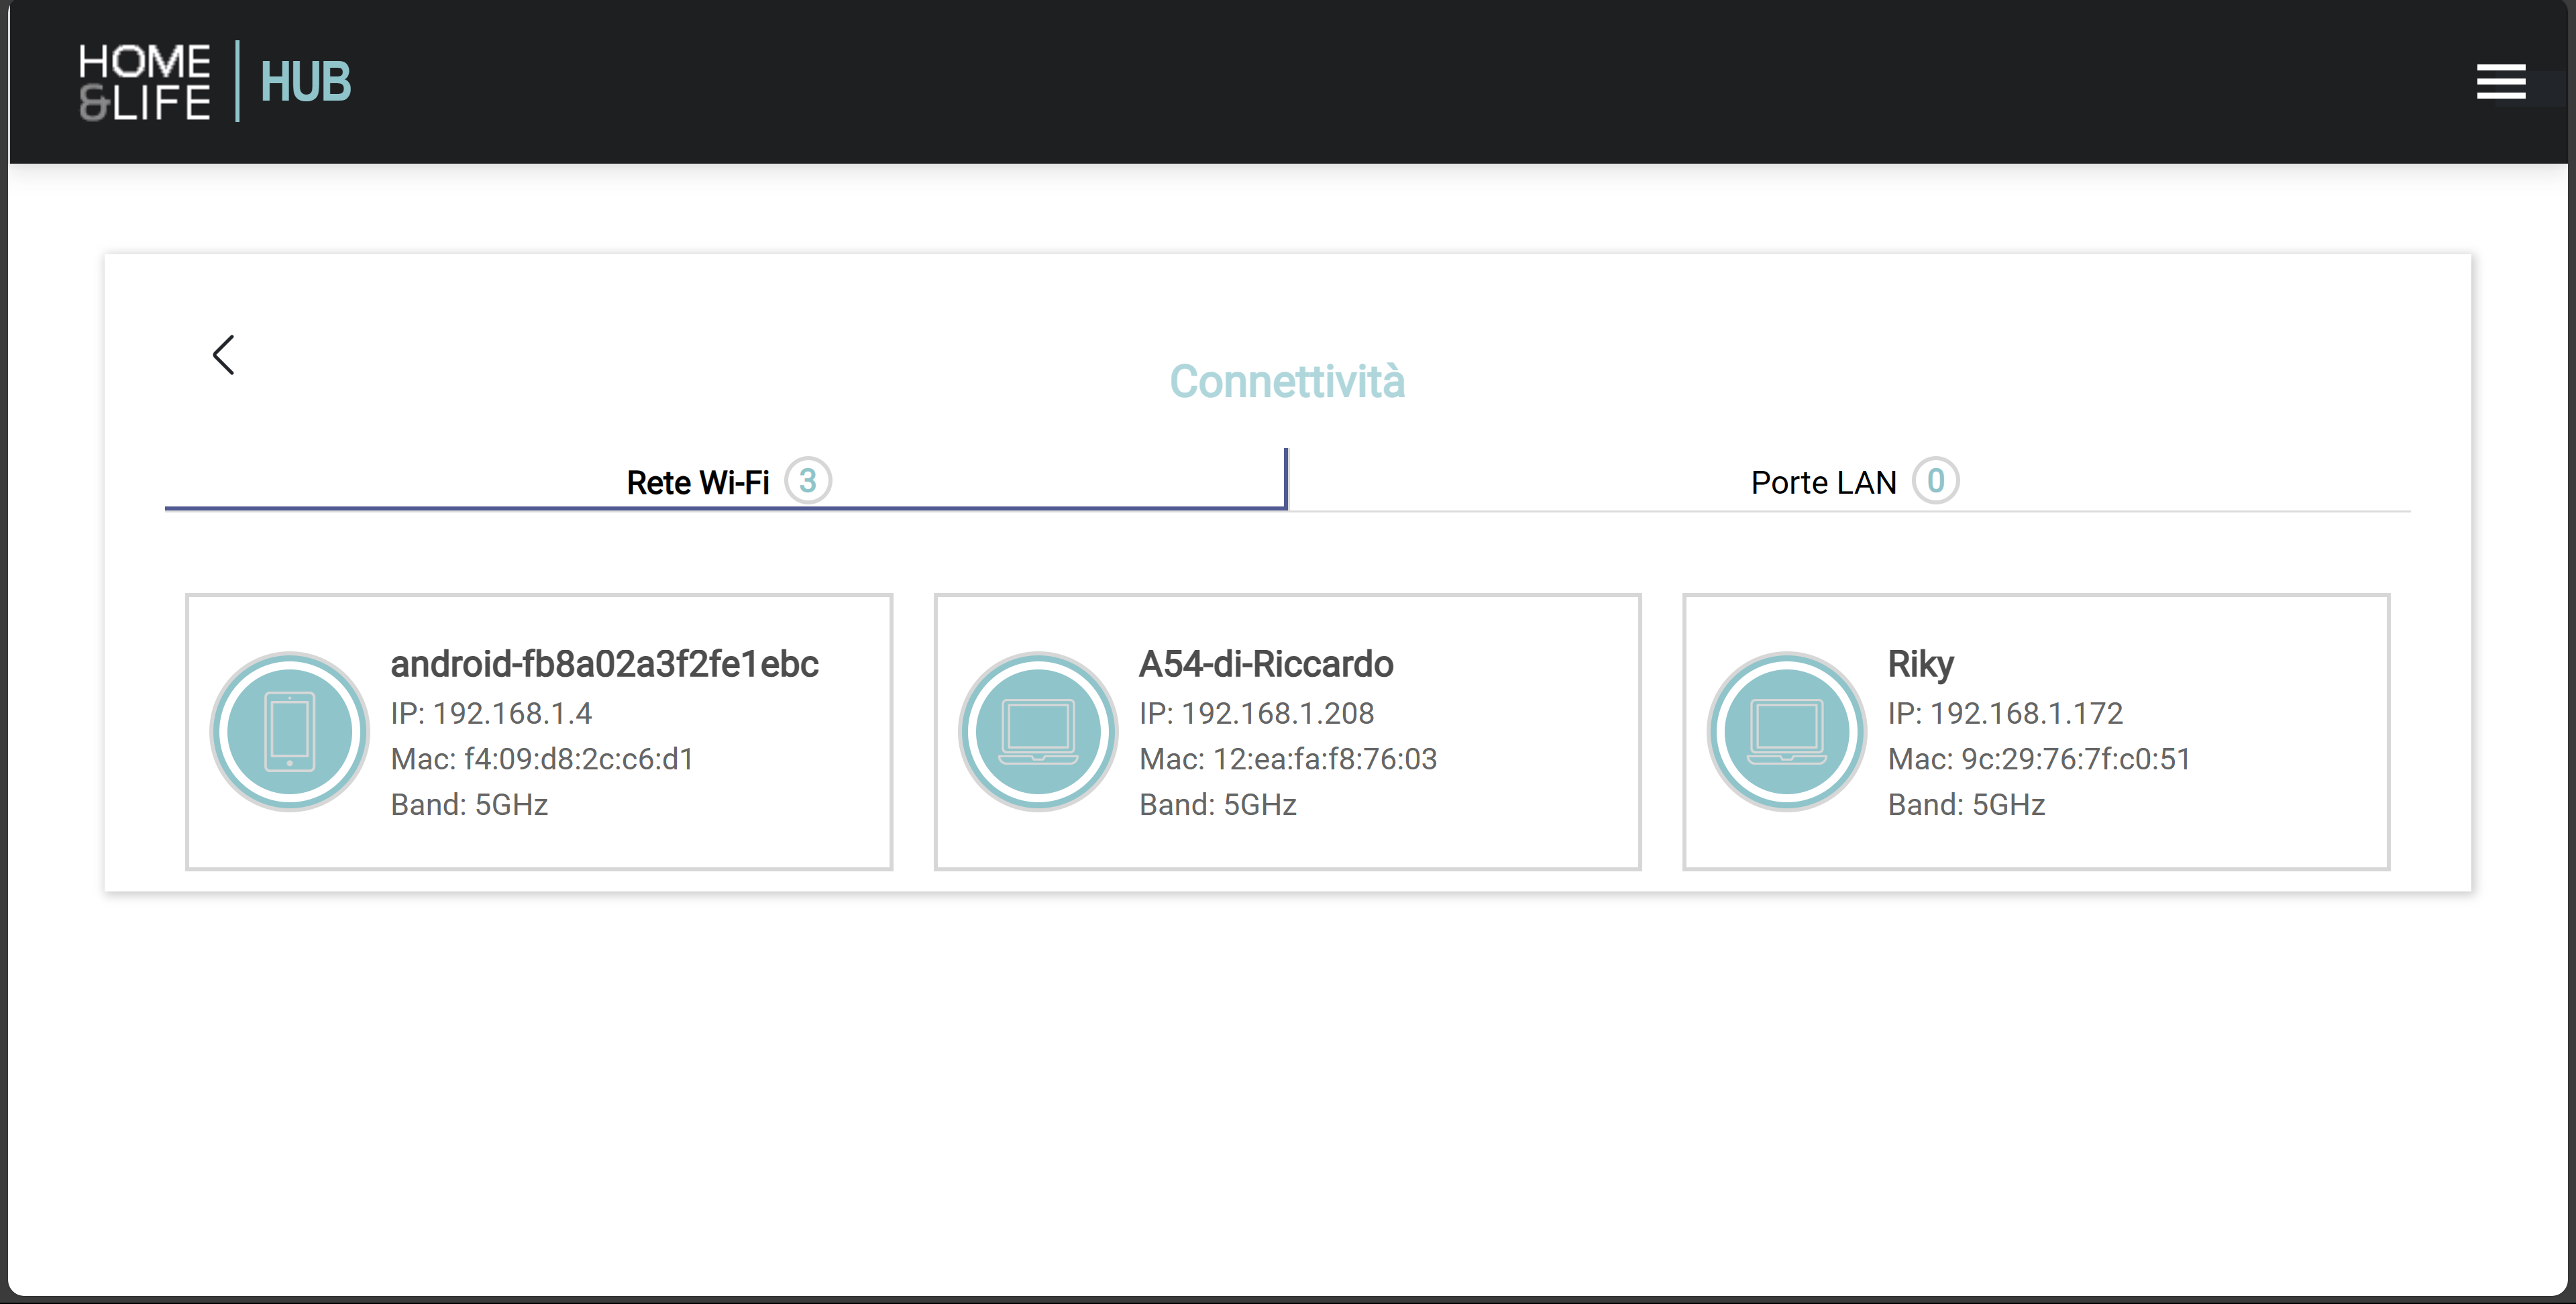Click the laptop icon for Riky
Screen dimensions: 2576x1304
click(1786, 731)
